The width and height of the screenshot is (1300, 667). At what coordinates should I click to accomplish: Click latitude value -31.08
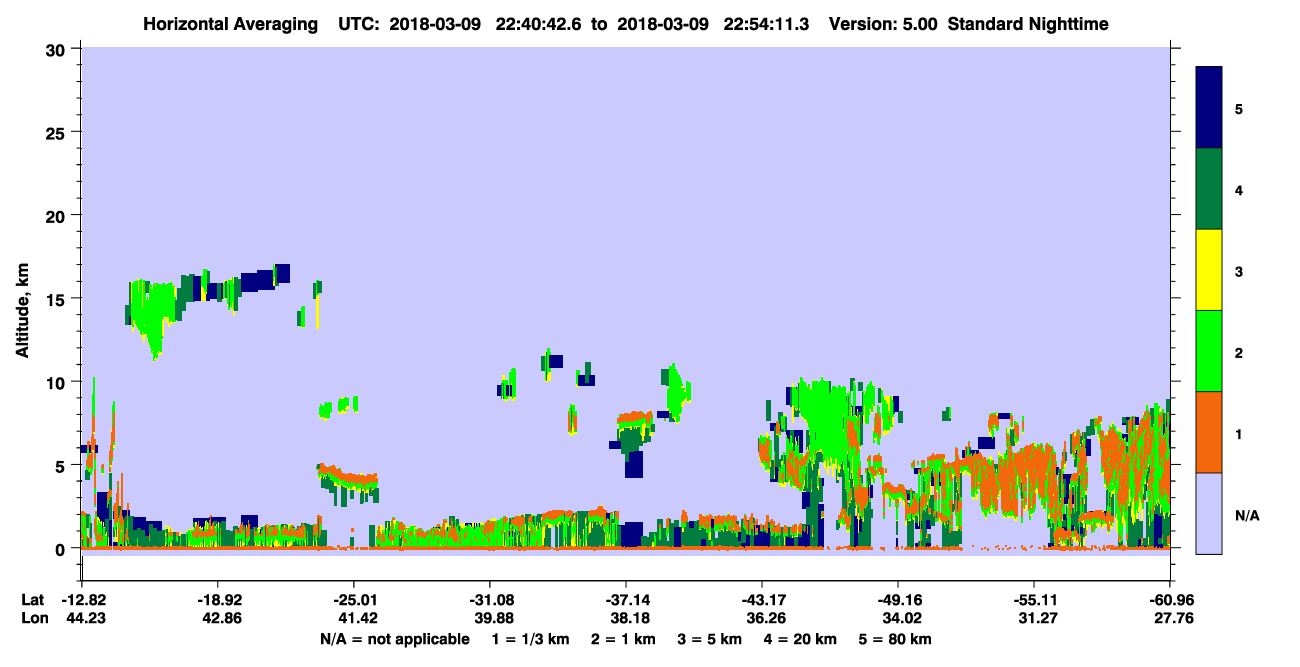[x=490, y=600]
